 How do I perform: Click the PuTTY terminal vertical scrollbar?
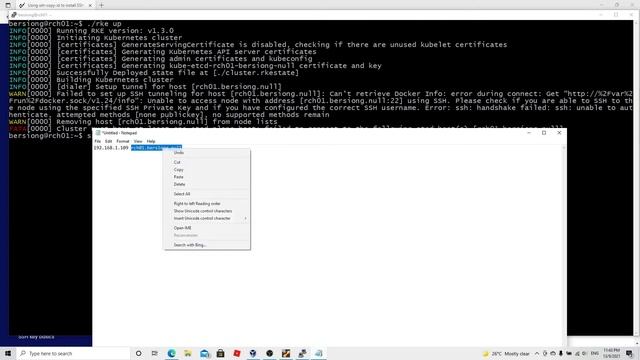pyautogui.click(x=636, y=178)
